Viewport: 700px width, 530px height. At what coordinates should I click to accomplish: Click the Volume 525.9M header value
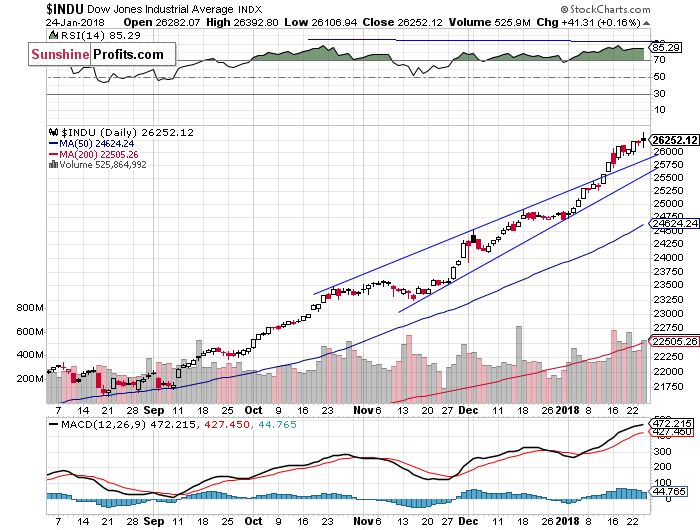tap(490, 22)
